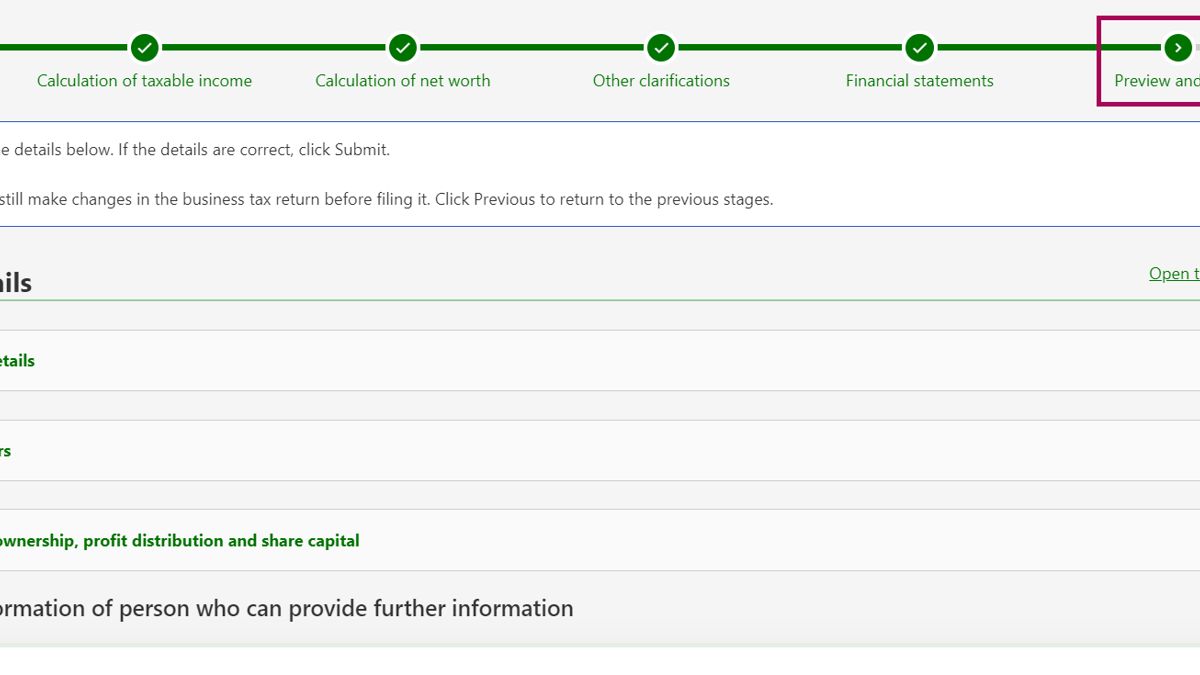Expand the section row ending in 'rs'
The height and width of the screenshot is (675, 1200).
click(x=6, y=451)
